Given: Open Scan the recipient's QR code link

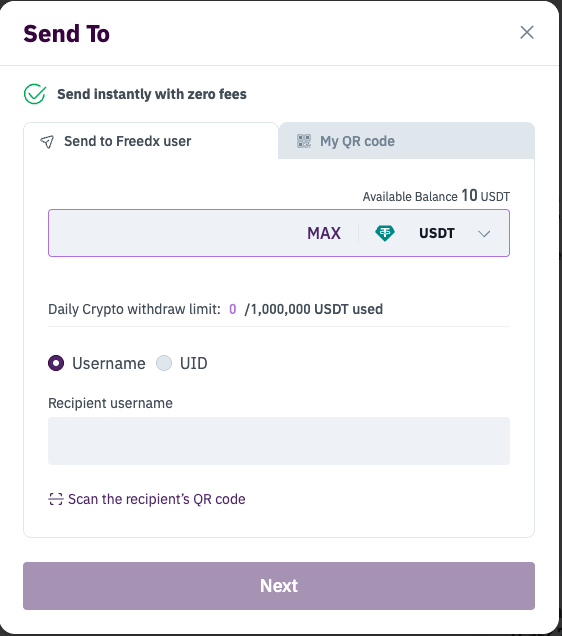Looking at the screenshot, I should pos(157,499).
